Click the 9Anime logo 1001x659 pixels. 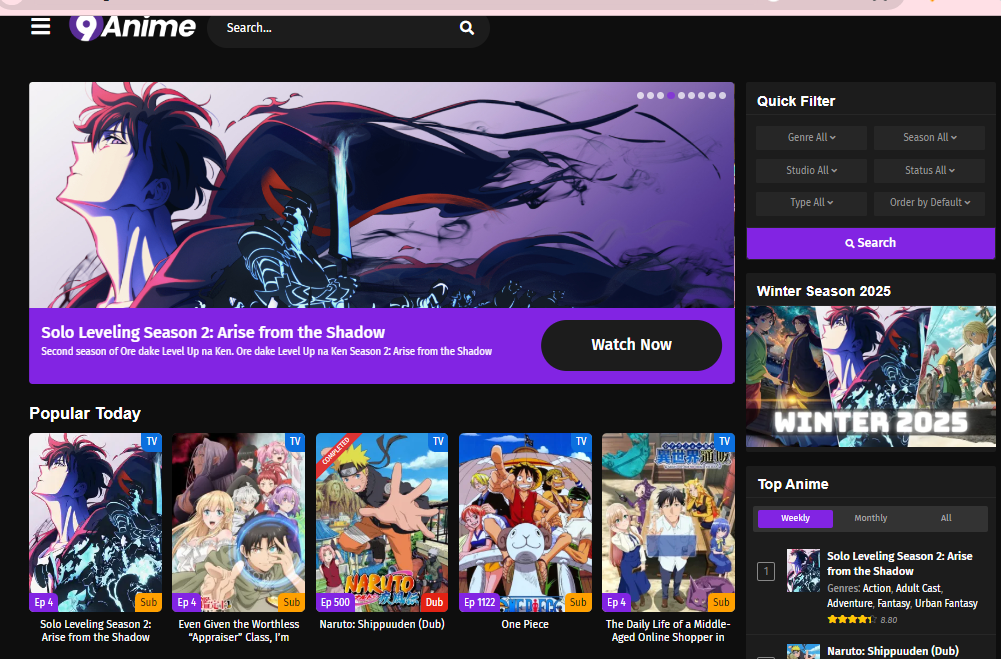[133, 27]
